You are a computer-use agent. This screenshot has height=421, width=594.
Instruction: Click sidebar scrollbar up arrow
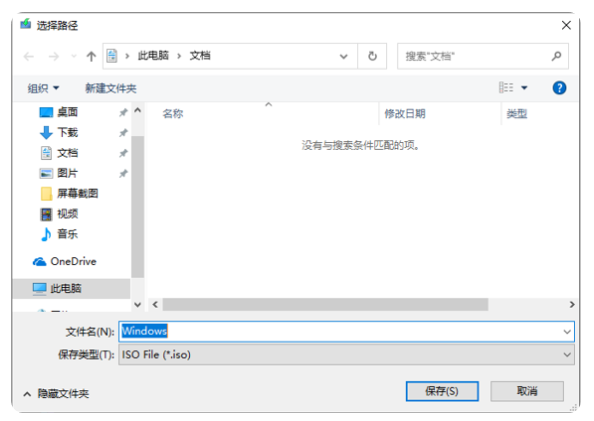pyautogui.click(x=138, y=110)
